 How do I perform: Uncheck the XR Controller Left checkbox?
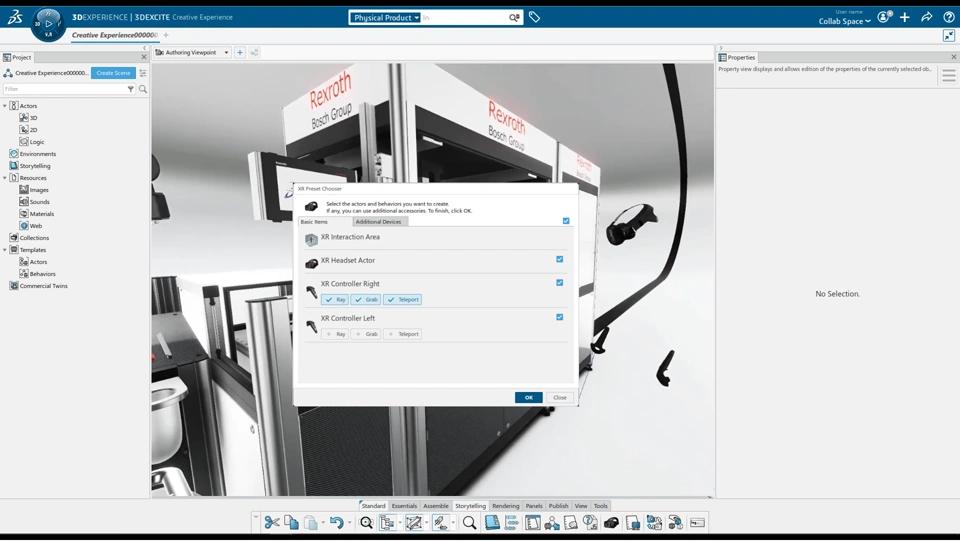click(560, 317)
